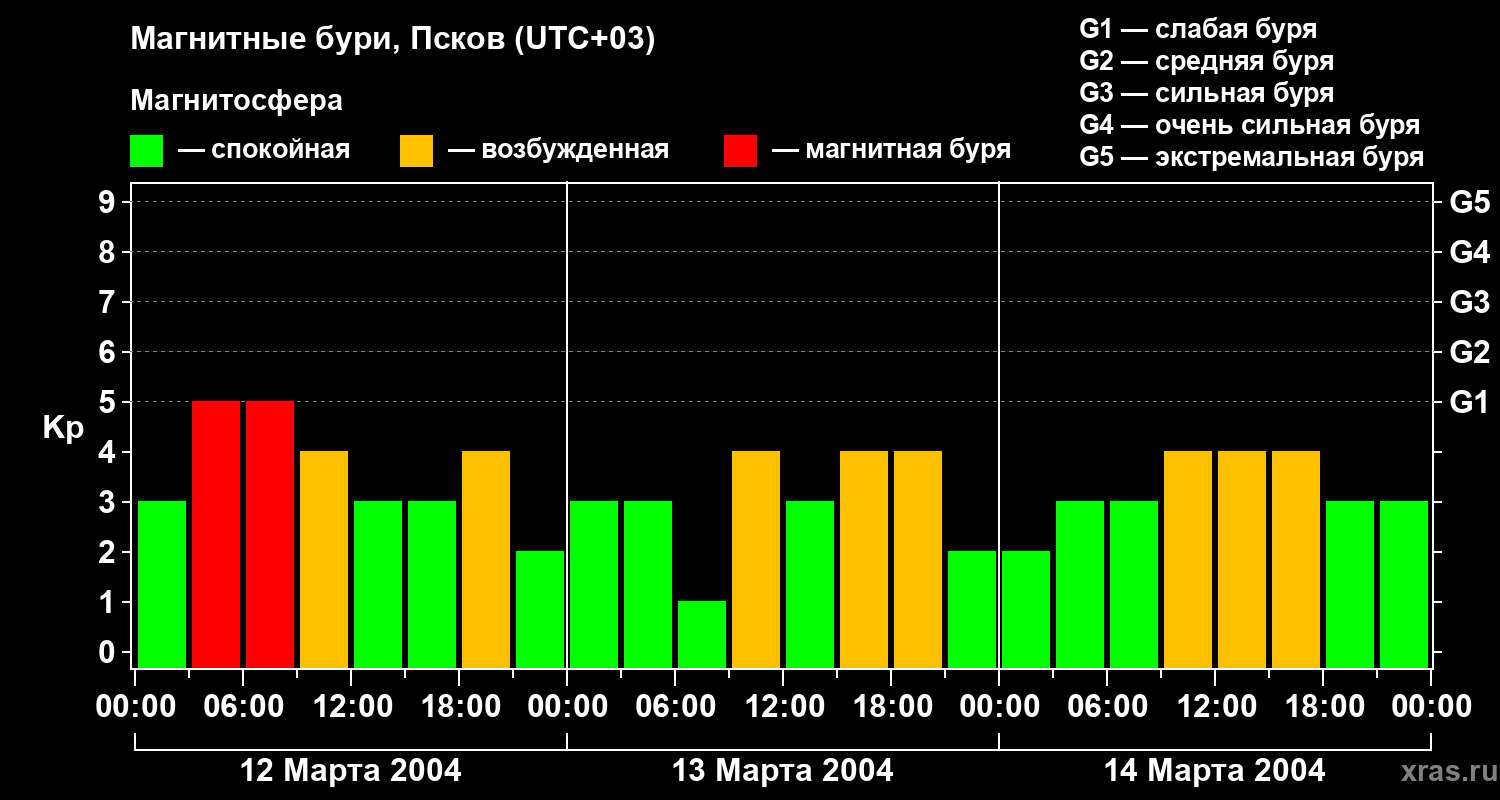1500x800 pixels.
Task: Select the '12 Марта 2004' date label
Action: point(351,771)
